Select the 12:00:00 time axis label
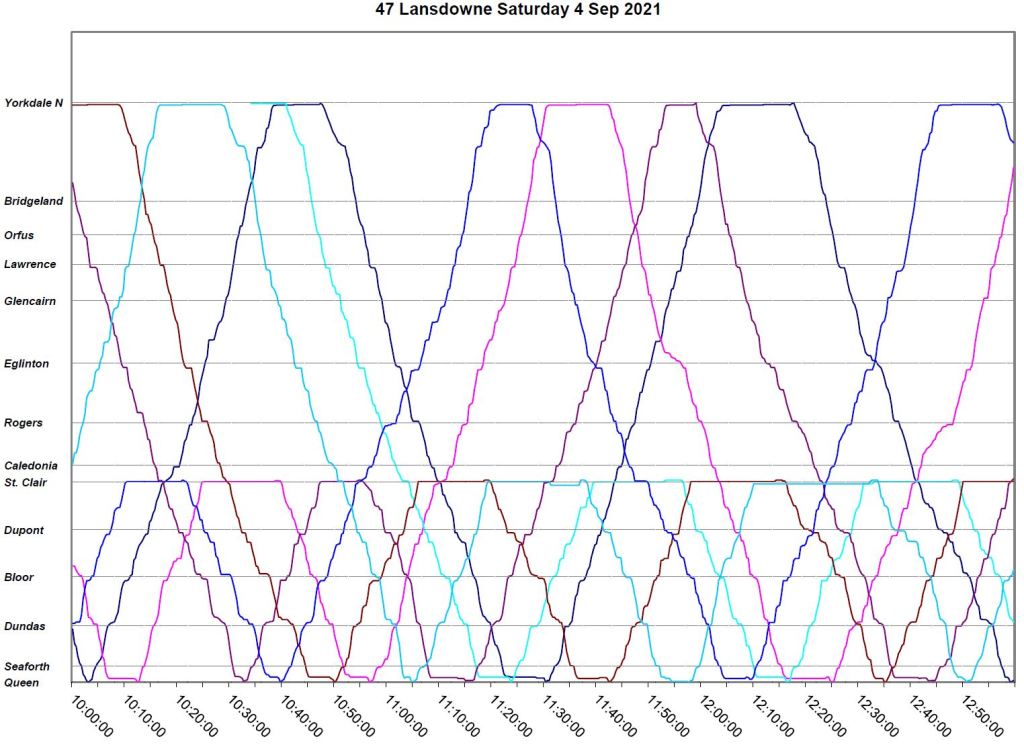Viewport: 1024px width, 749px height. point(718,711)
